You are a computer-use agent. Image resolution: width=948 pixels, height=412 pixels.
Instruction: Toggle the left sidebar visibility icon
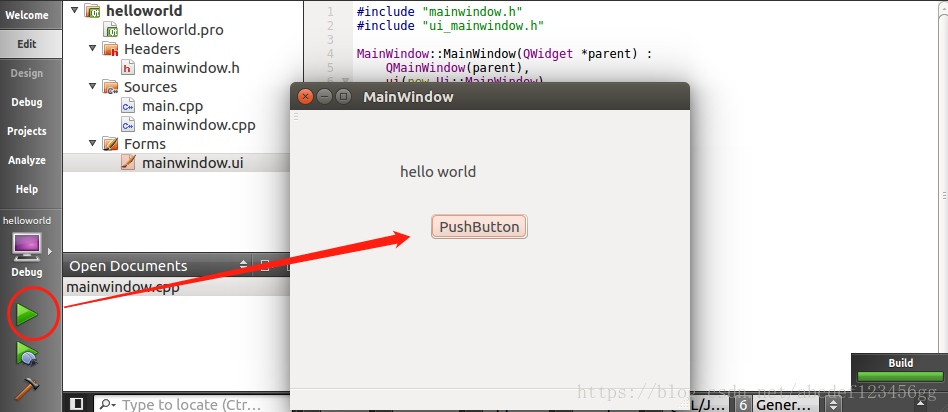coord(76,404)
